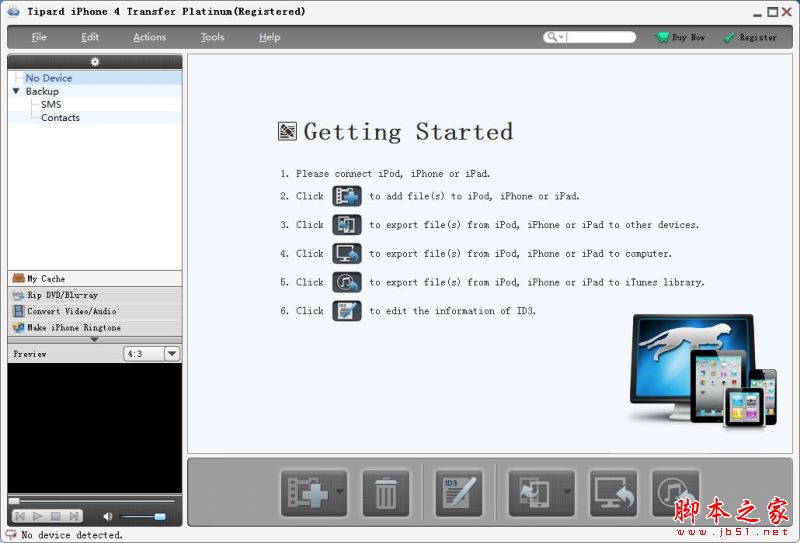Open the Actions menu
This screenshot has height=543, width=800.
click(149, 37)
